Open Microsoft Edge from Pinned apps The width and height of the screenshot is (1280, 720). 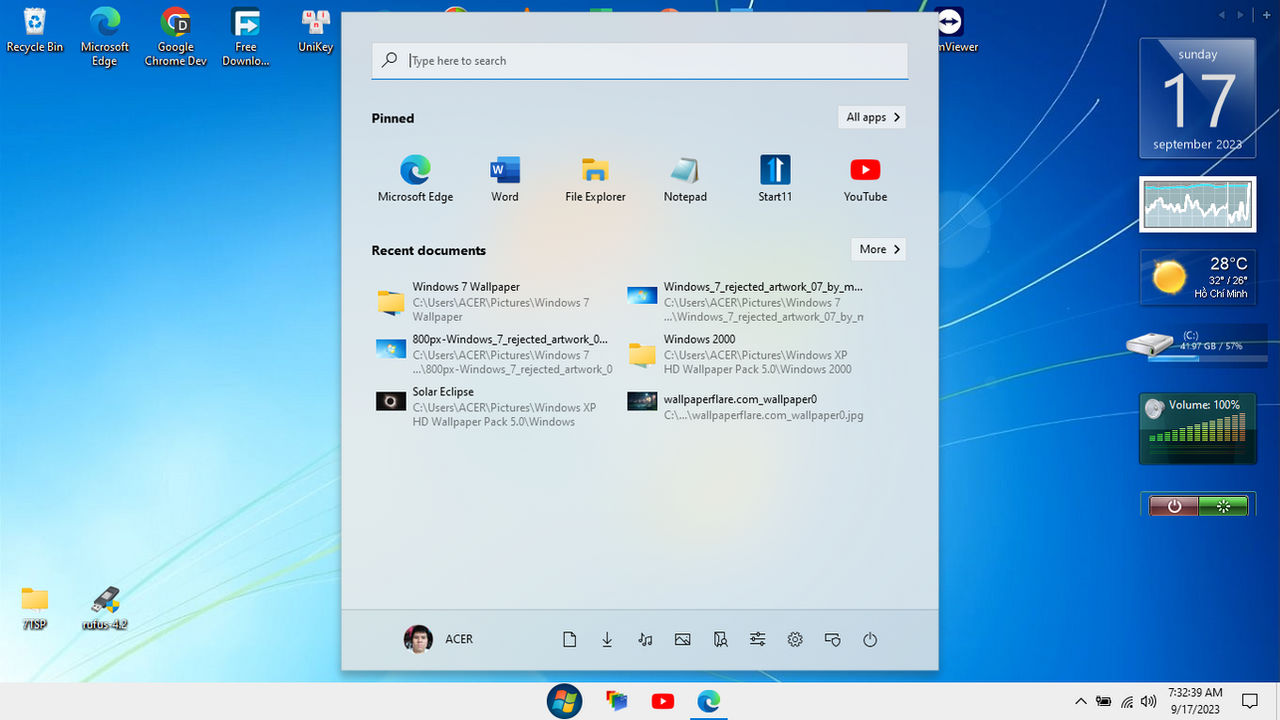[x=415, y=179]
